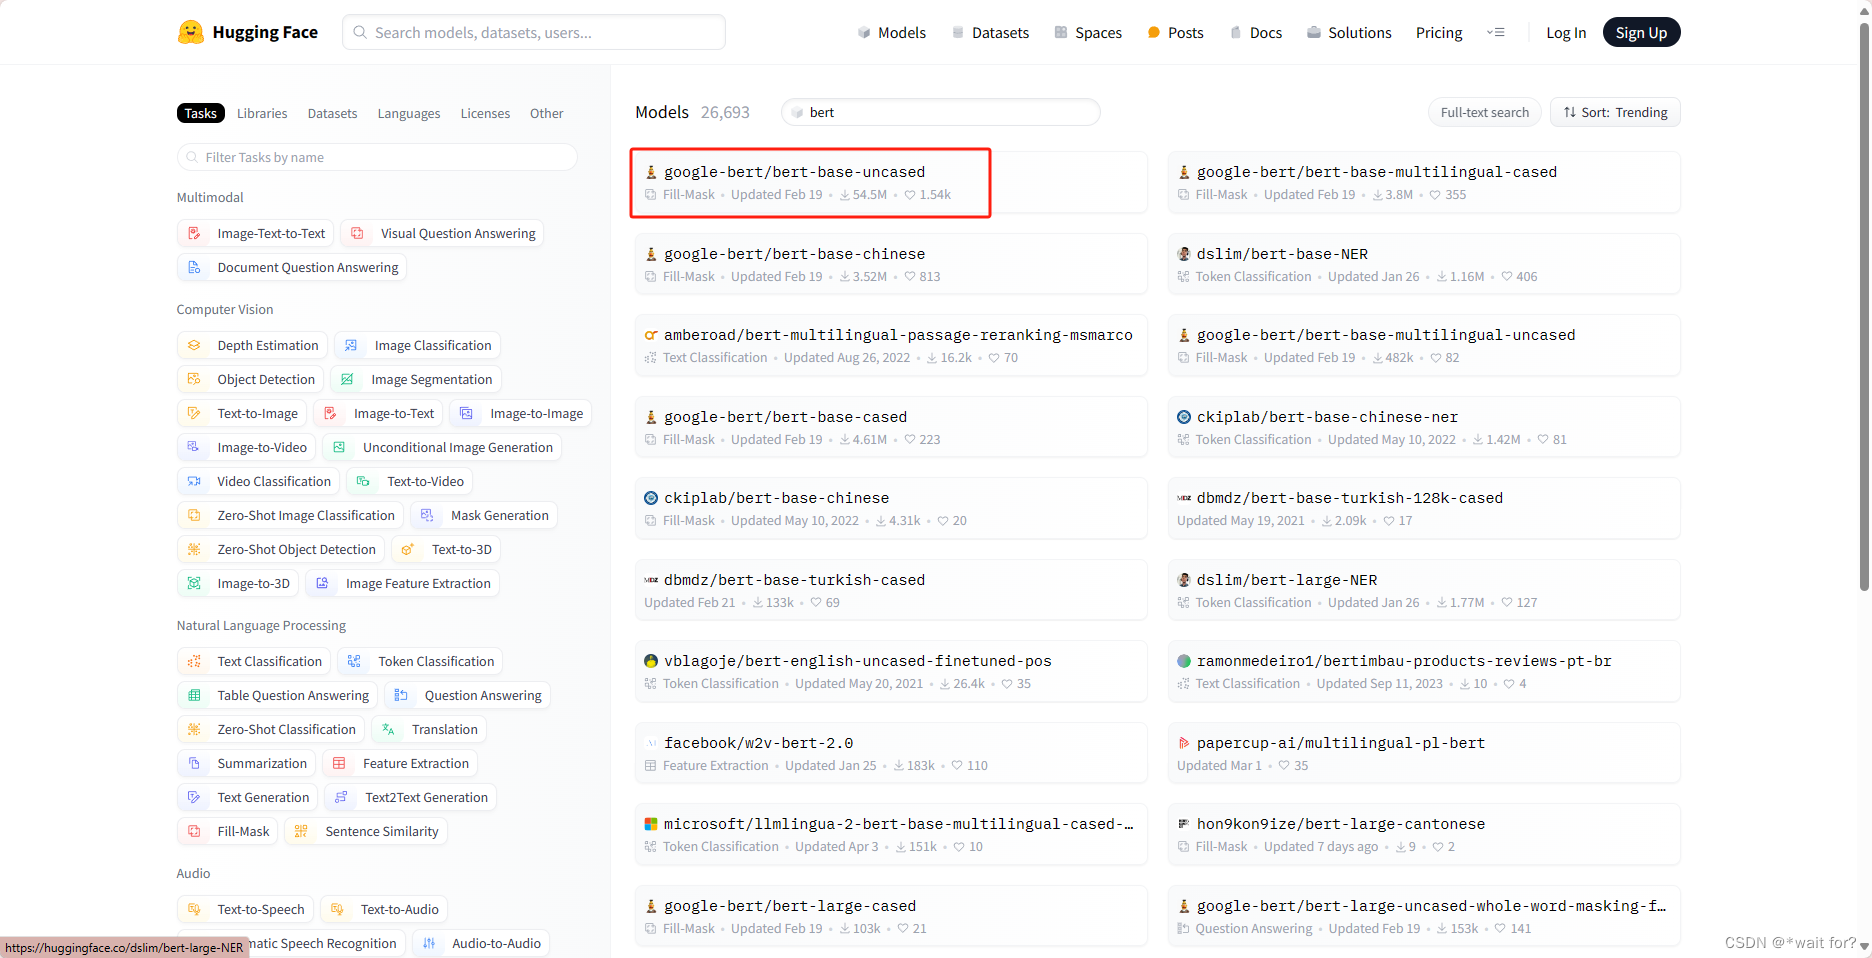Click the Solutions icon in navbar
This screenshot has height=958, width=1872.
click(x=1314, y=33)
